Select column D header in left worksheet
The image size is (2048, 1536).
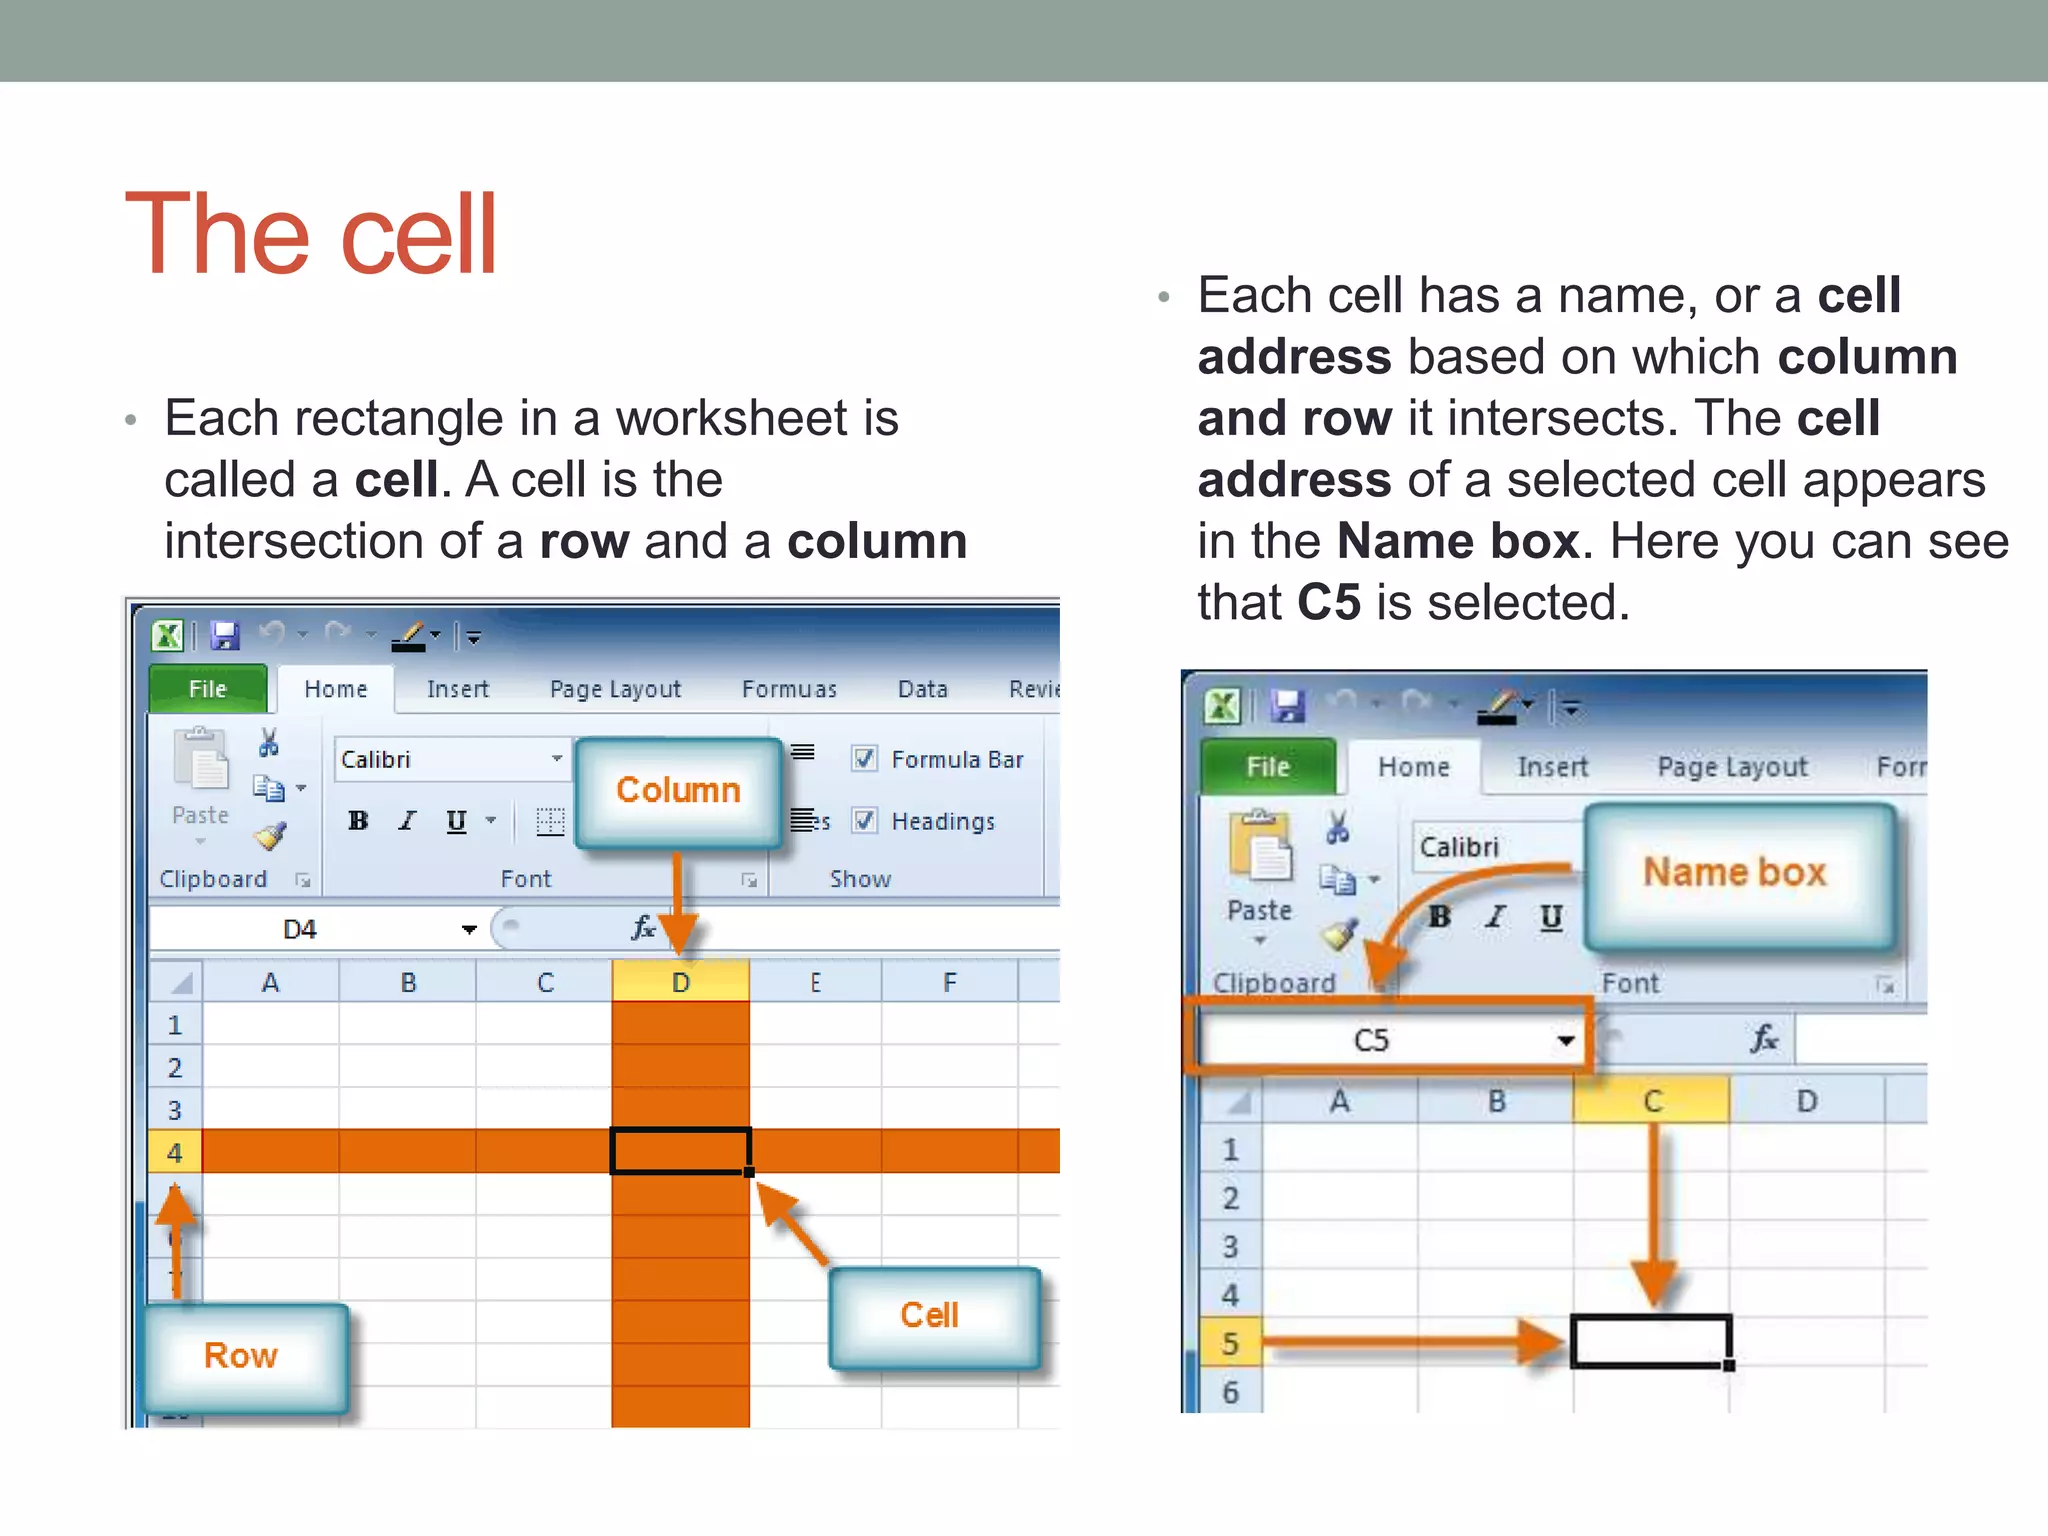pyautogui.click(x=680, y=983)
